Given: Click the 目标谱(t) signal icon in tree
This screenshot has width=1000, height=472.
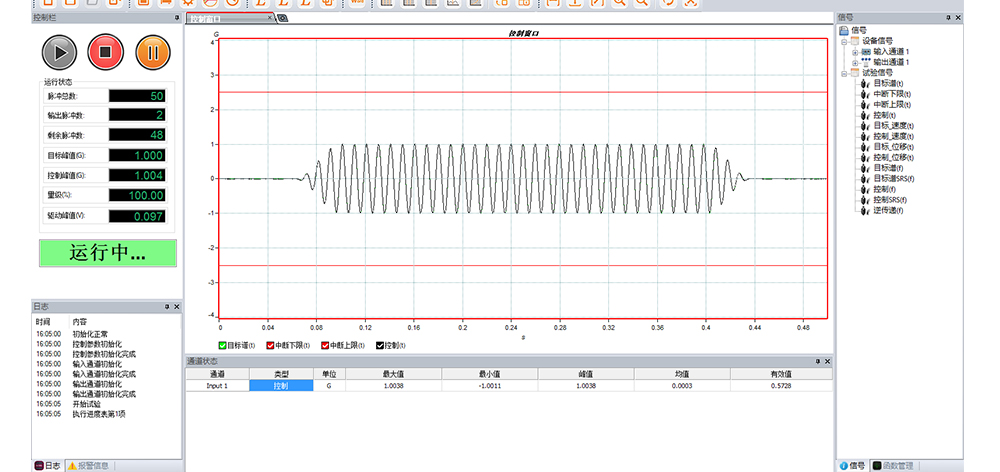Looking at the screenshot, I should 864,83.
